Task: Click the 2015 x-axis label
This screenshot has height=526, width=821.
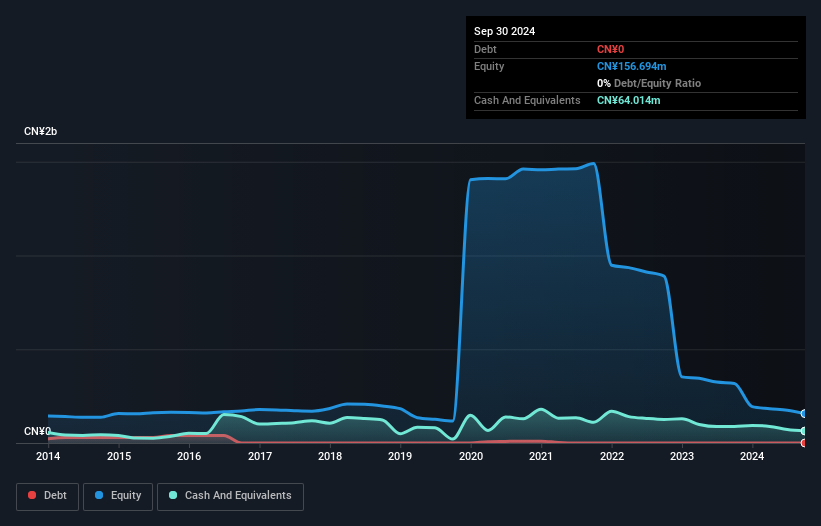Action: click(119, 456)
